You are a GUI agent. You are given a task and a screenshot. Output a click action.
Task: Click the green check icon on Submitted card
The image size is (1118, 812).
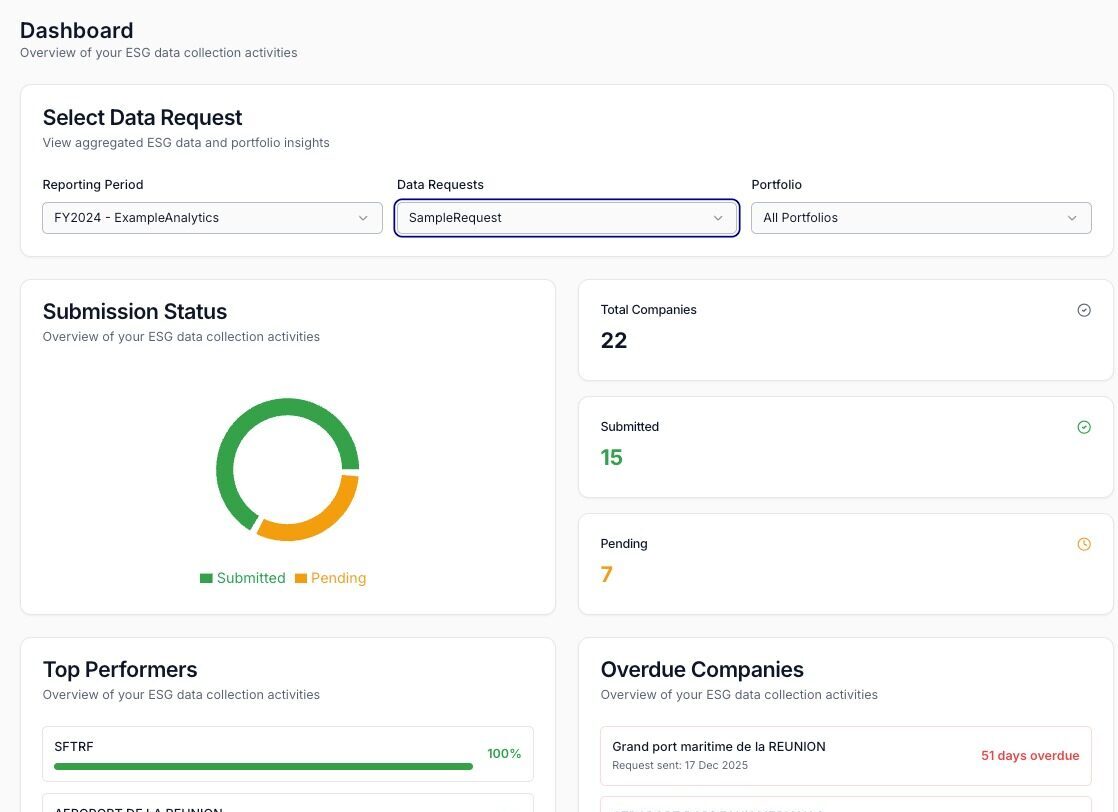(x=1084, y=428)
